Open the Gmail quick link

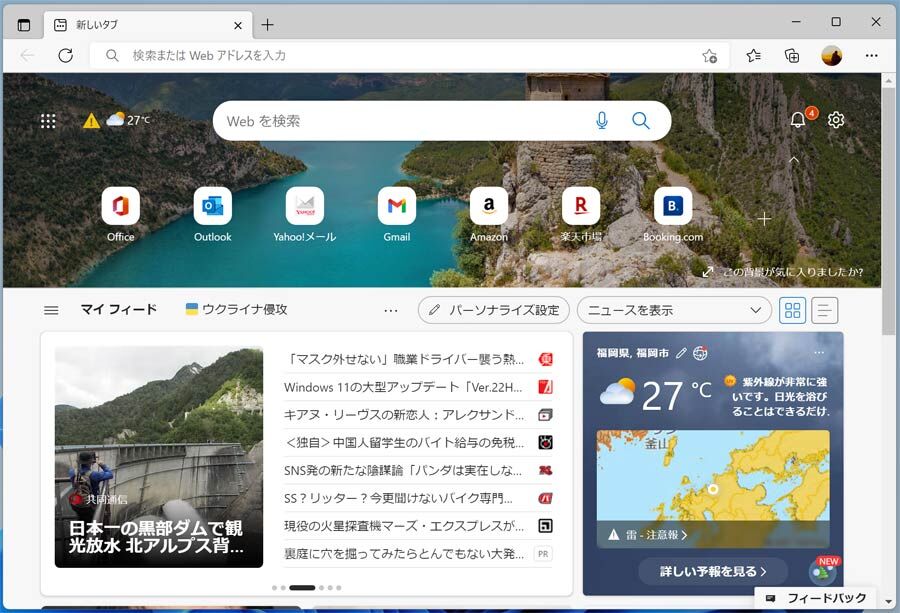(x=397, y=215)
